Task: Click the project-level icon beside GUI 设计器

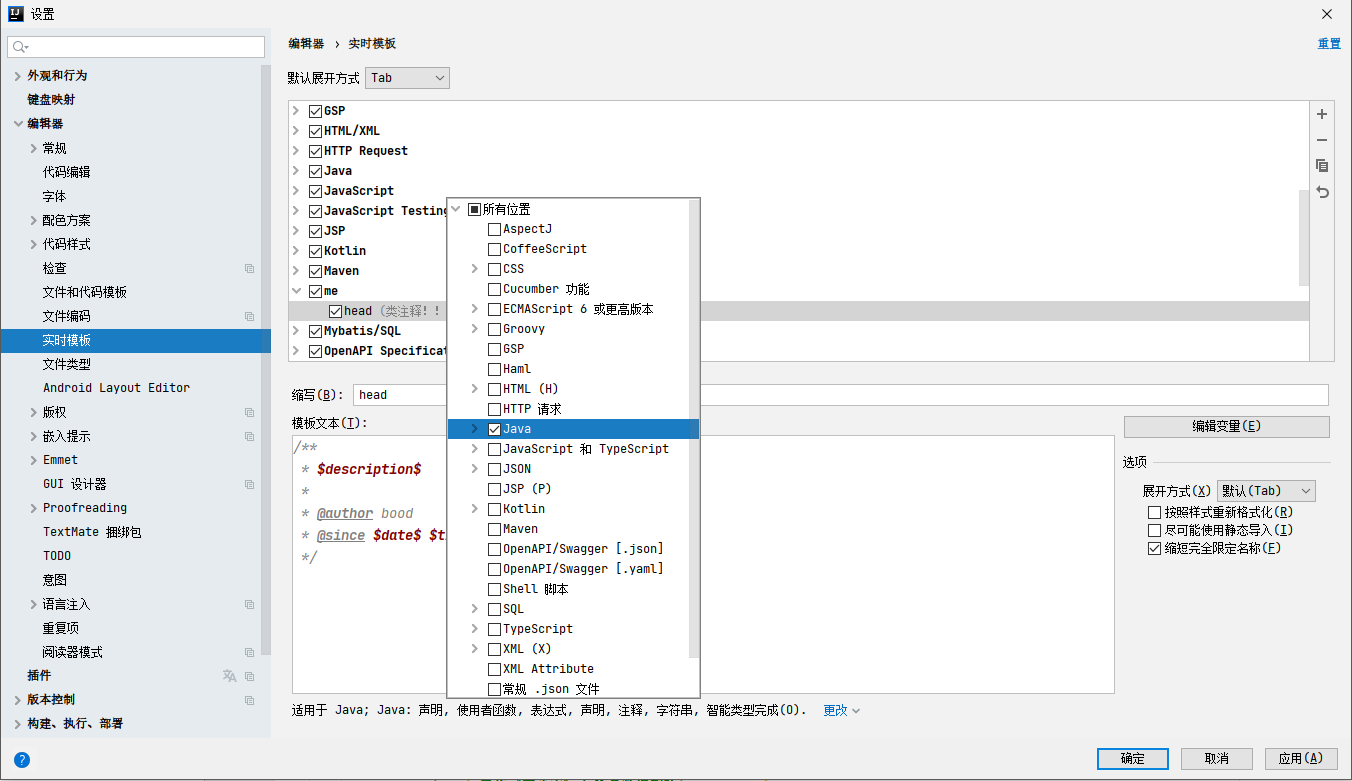Action: point(249,484)
